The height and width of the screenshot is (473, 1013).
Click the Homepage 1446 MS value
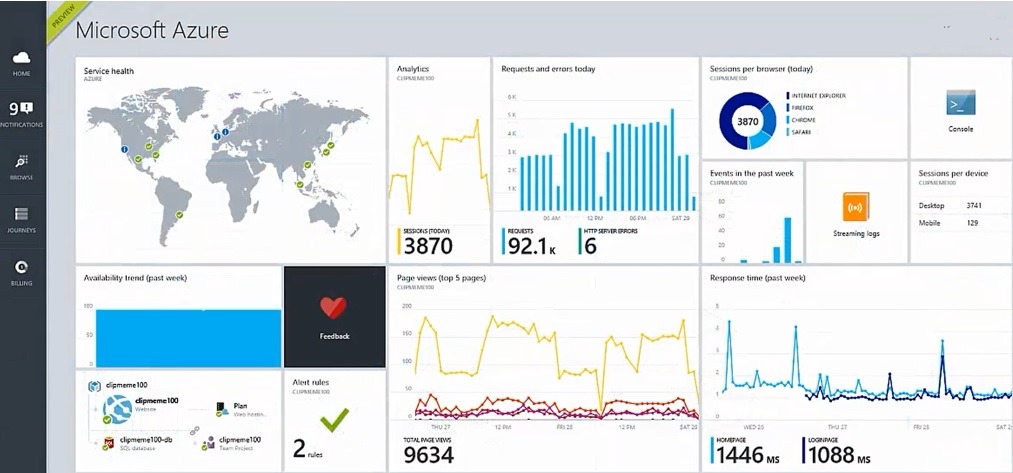748,455
